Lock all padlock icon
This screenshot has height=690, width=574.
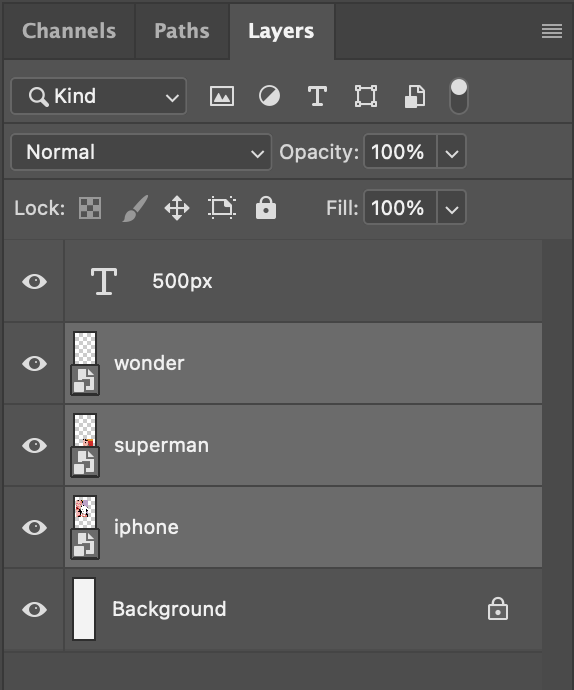[266, 208]
